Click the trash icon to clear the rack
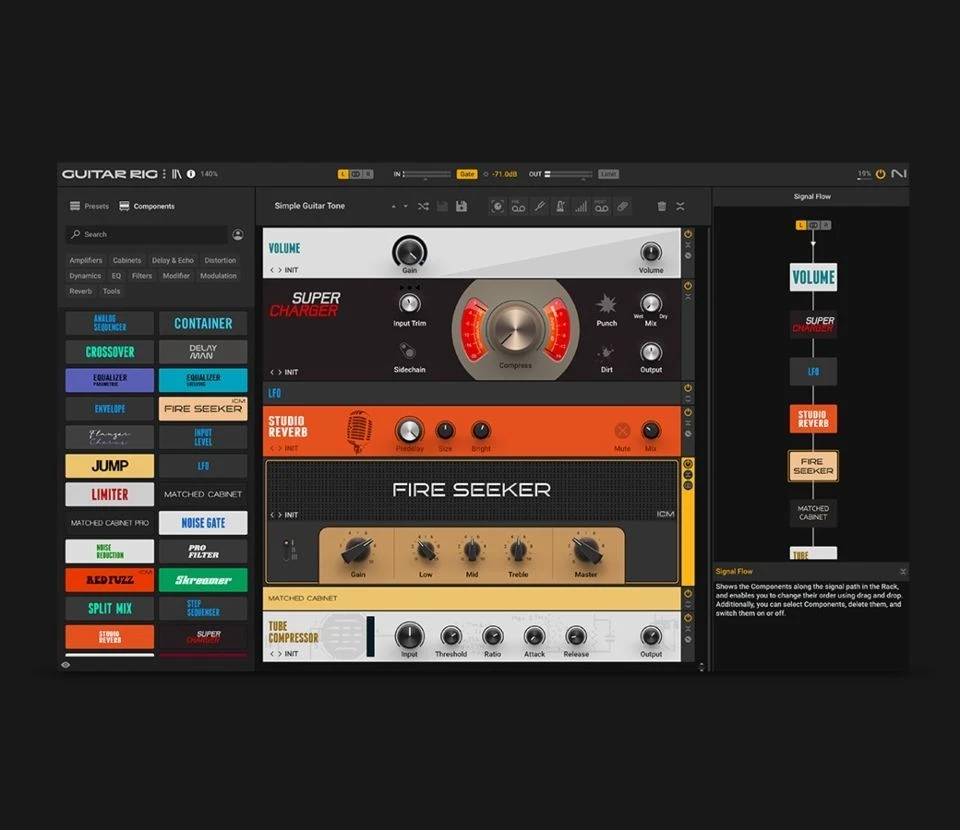 pyautogui.click(x=662, y=206)
